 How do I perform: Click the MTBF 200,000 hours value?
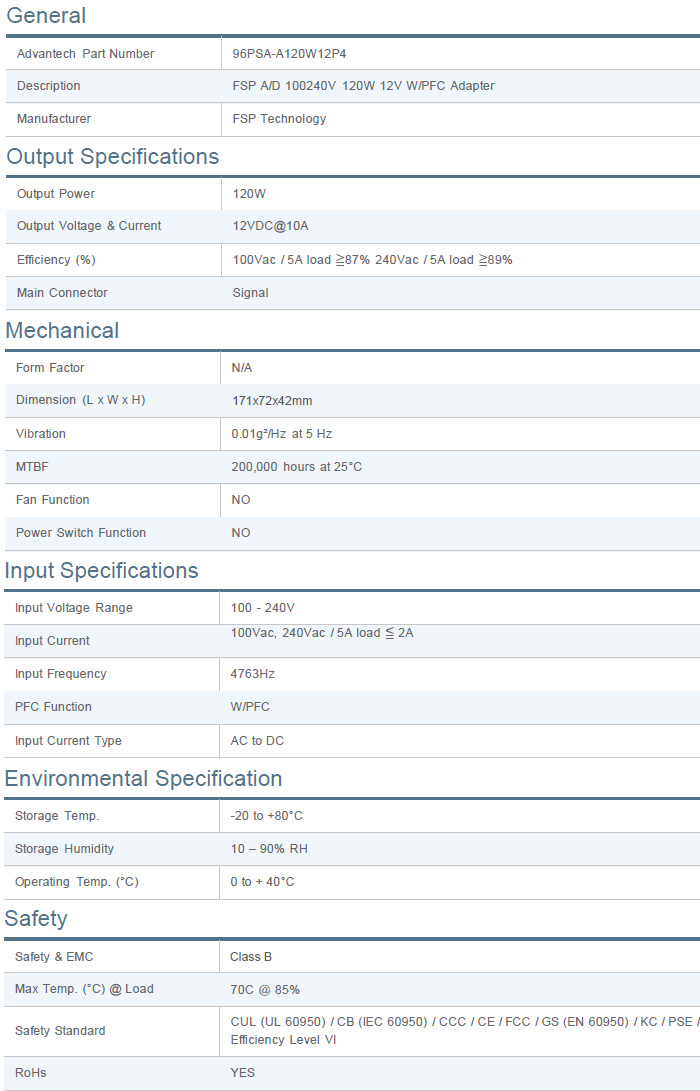(x=296, y=467)
